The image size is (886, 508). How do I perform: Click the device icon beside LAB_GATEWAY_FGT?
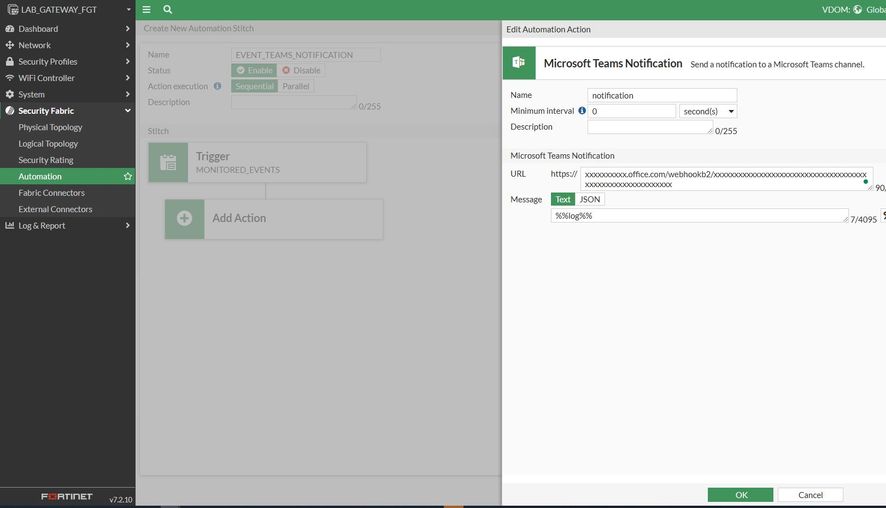click(x=12, y=10)
